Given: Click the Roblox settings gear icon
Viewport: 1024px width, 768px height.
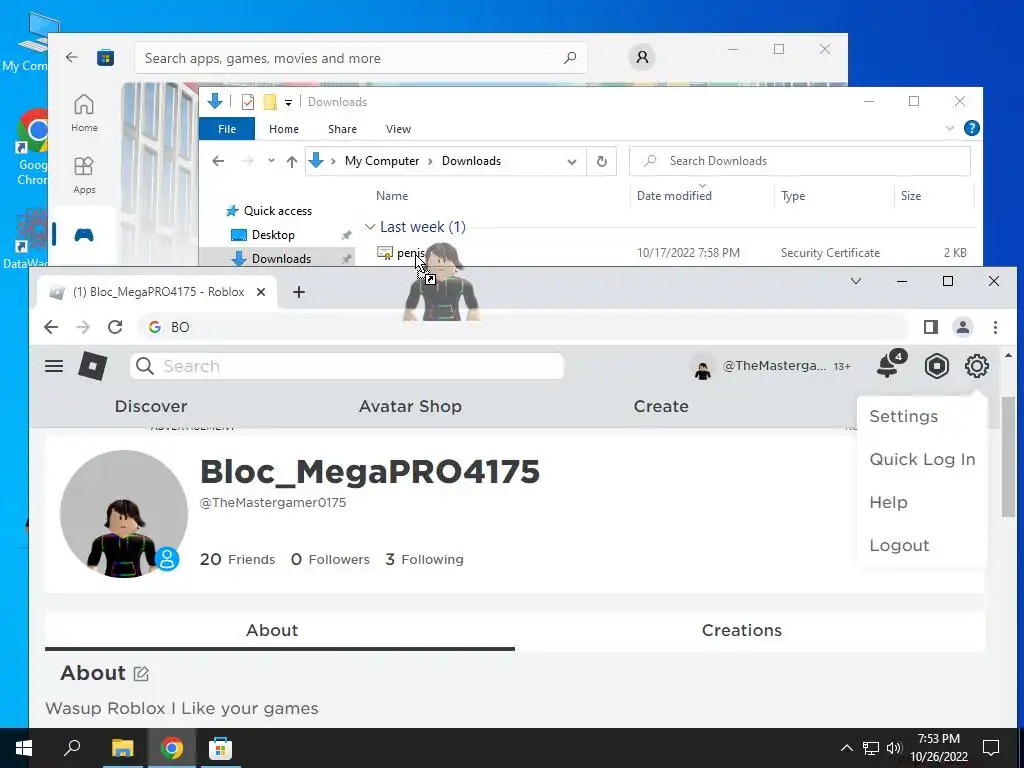Looking at the screenshot, I should click(976, 366).
